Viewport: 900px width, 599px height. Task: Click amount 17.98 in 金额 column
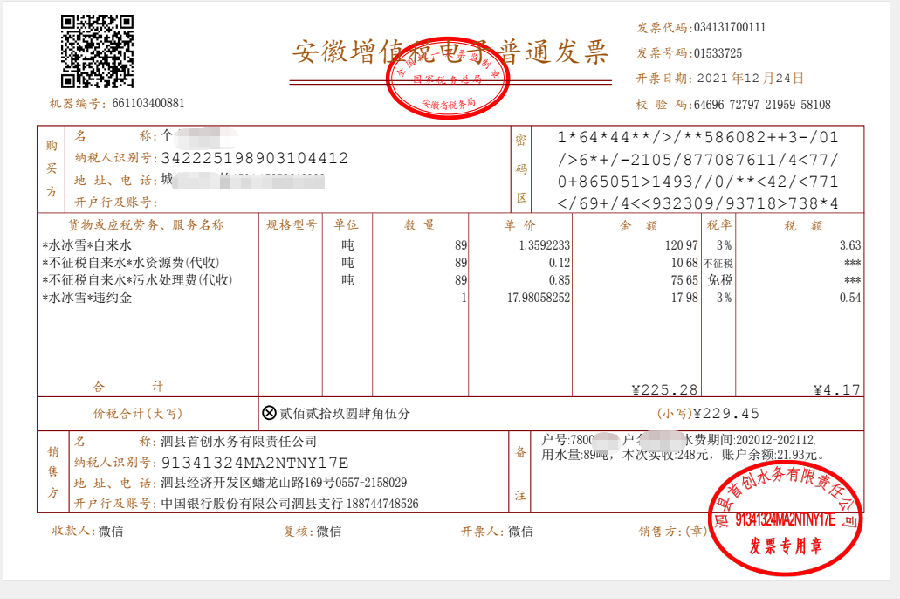(684, 298)
